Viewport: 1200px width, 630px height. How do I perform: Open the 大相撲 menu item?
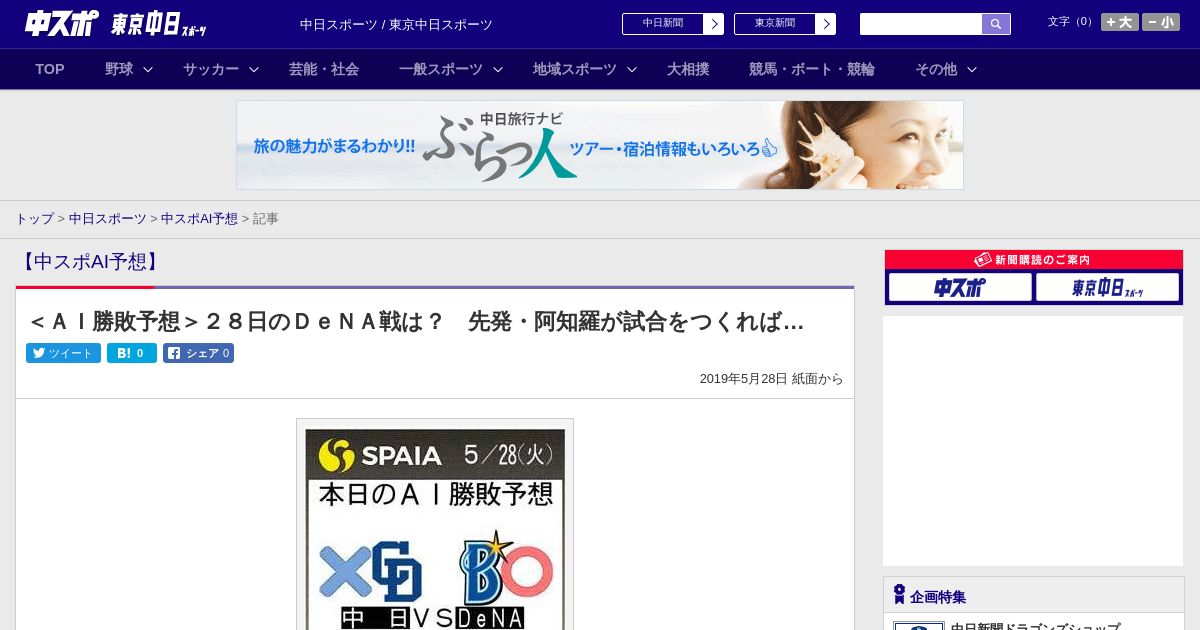click(688, 69)
